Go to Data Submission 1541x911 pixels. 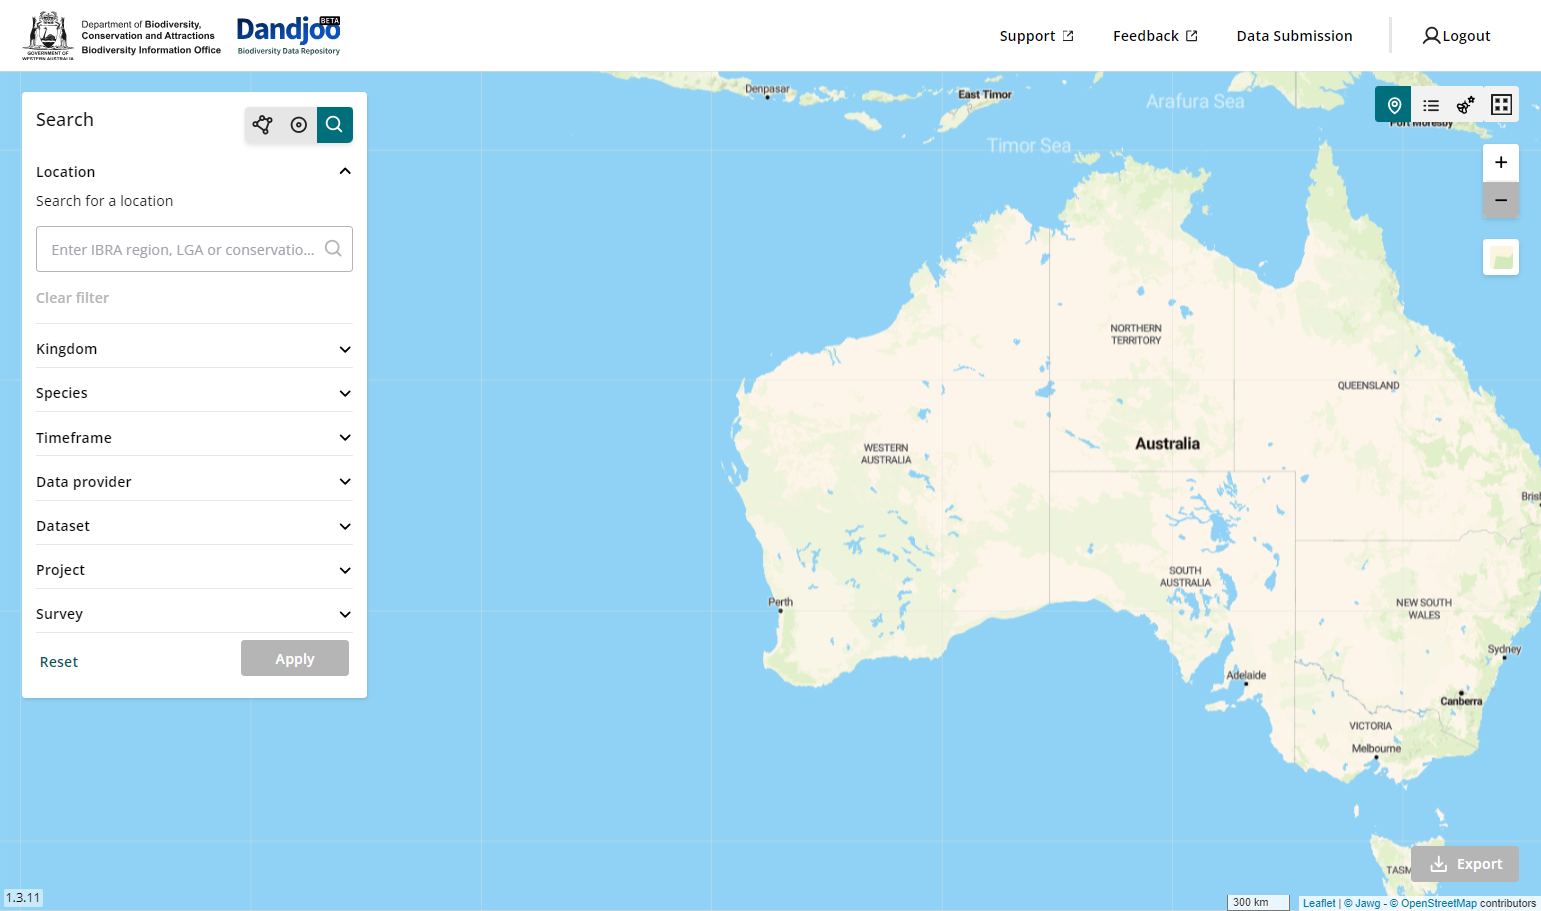[x=1294, y=36]
